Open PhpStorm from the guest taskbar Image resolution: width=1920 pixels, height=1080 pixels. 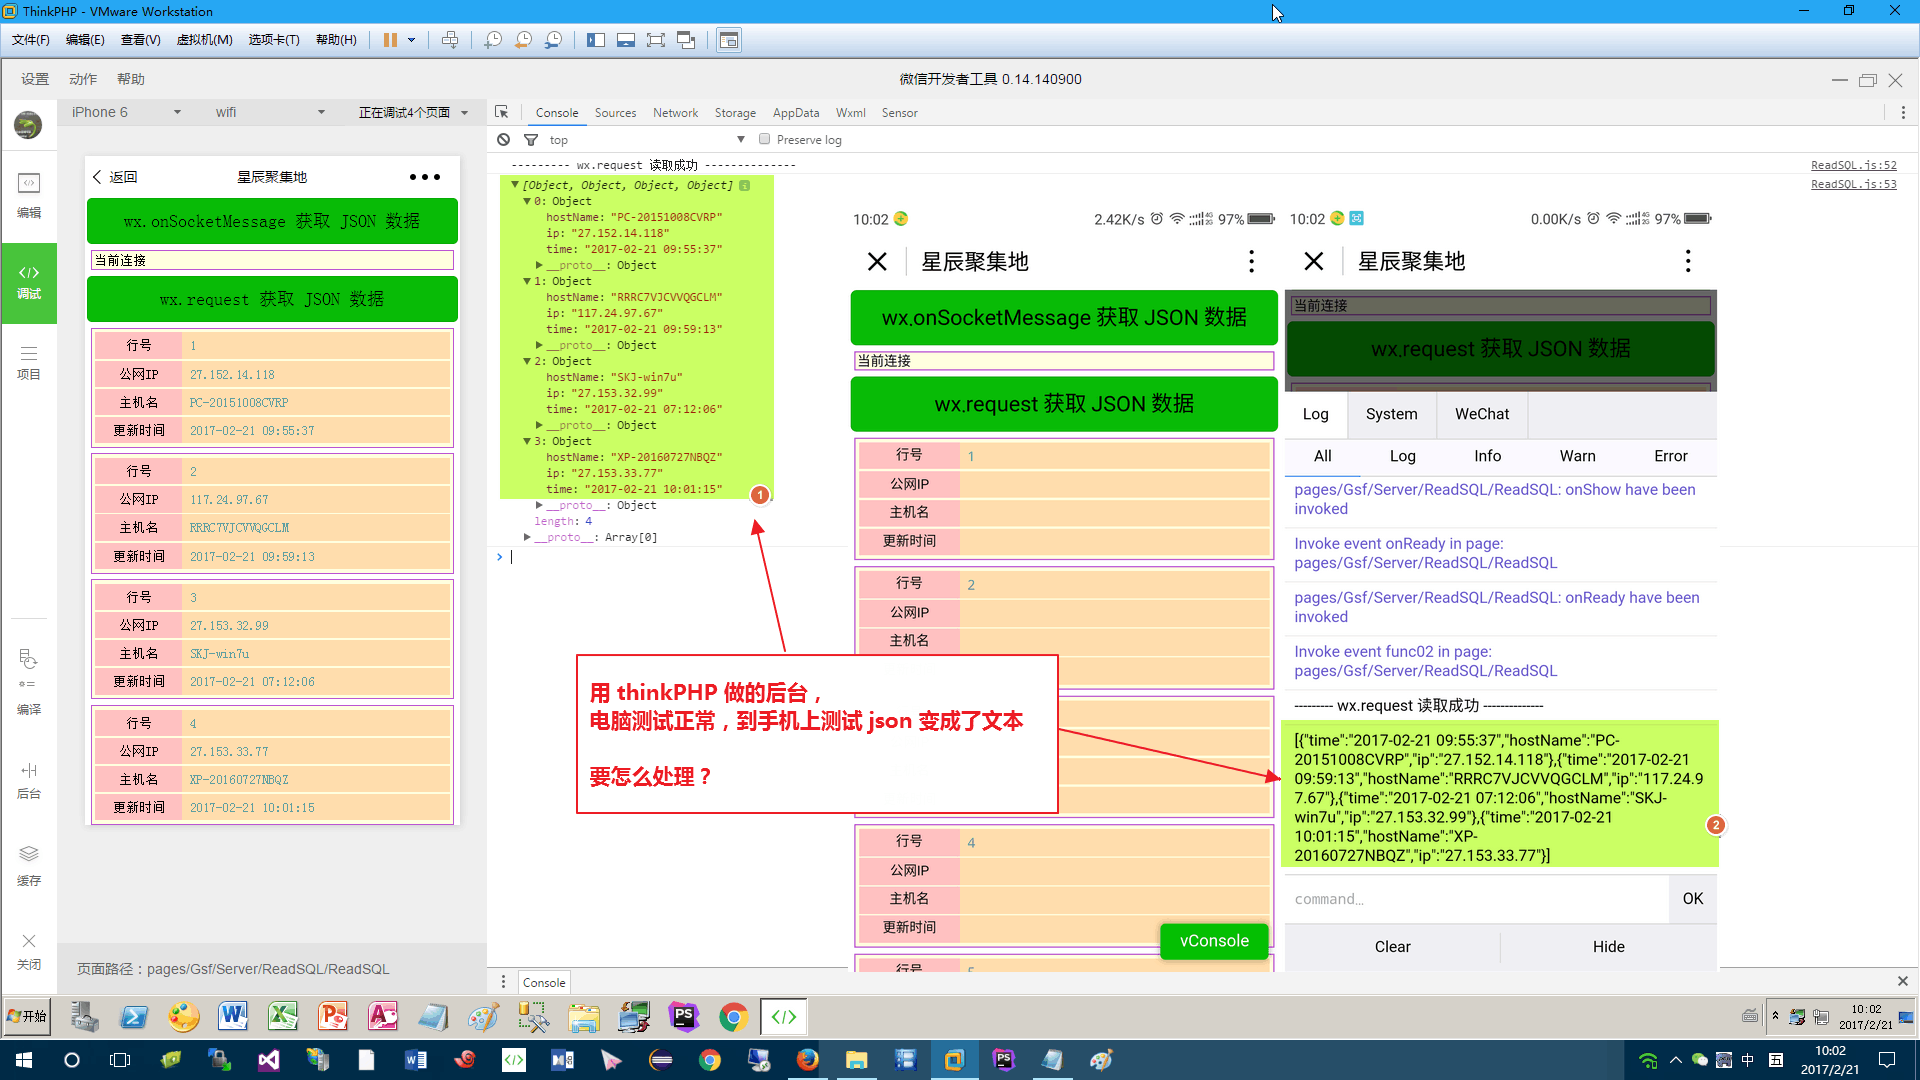(684, 1017)
